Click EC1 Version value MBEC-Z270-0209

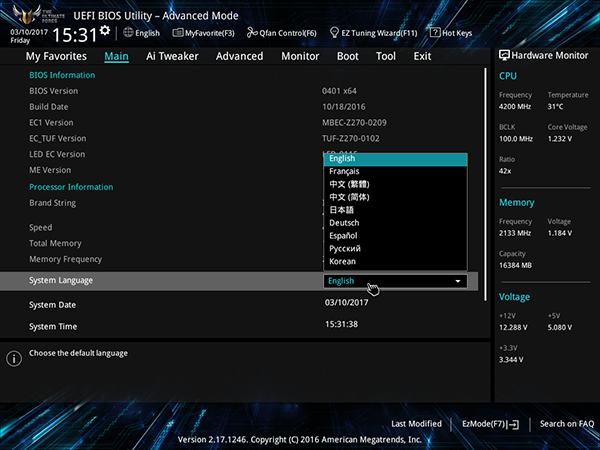pyautogui.click(x=354, y=123)
